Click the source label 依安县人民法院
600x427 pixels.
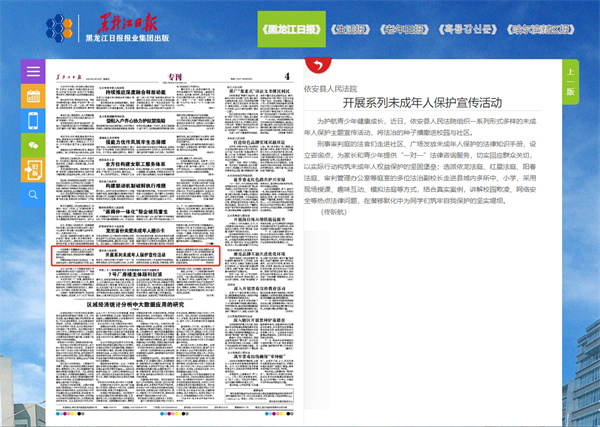point(331,89)
